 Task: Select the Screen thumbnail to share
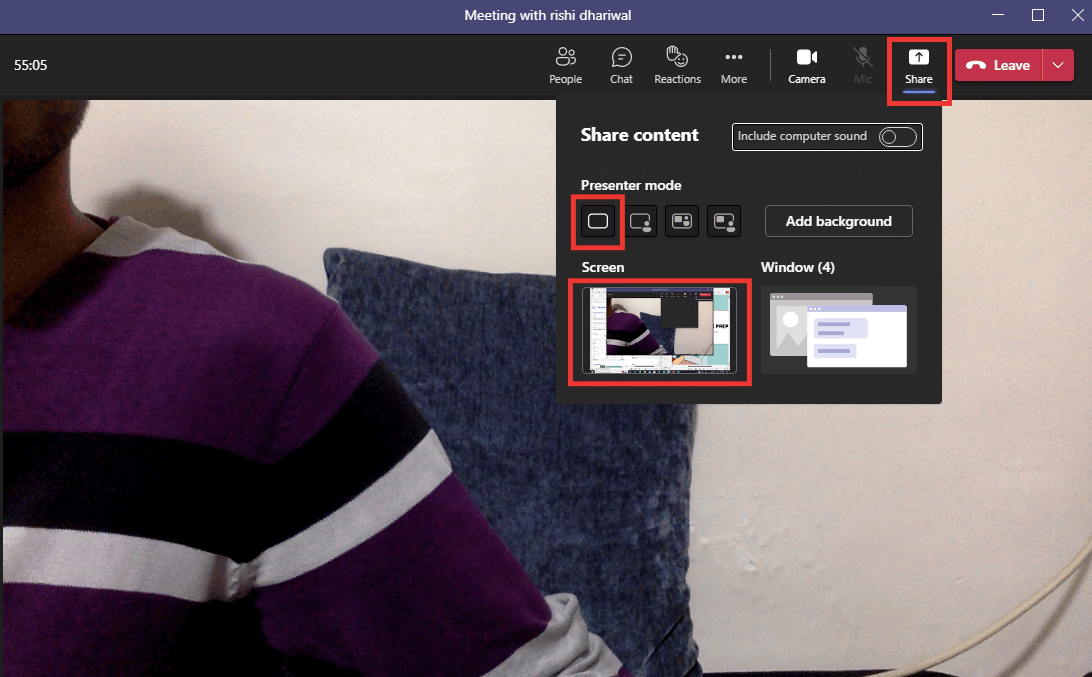click(x=659, y=331)
